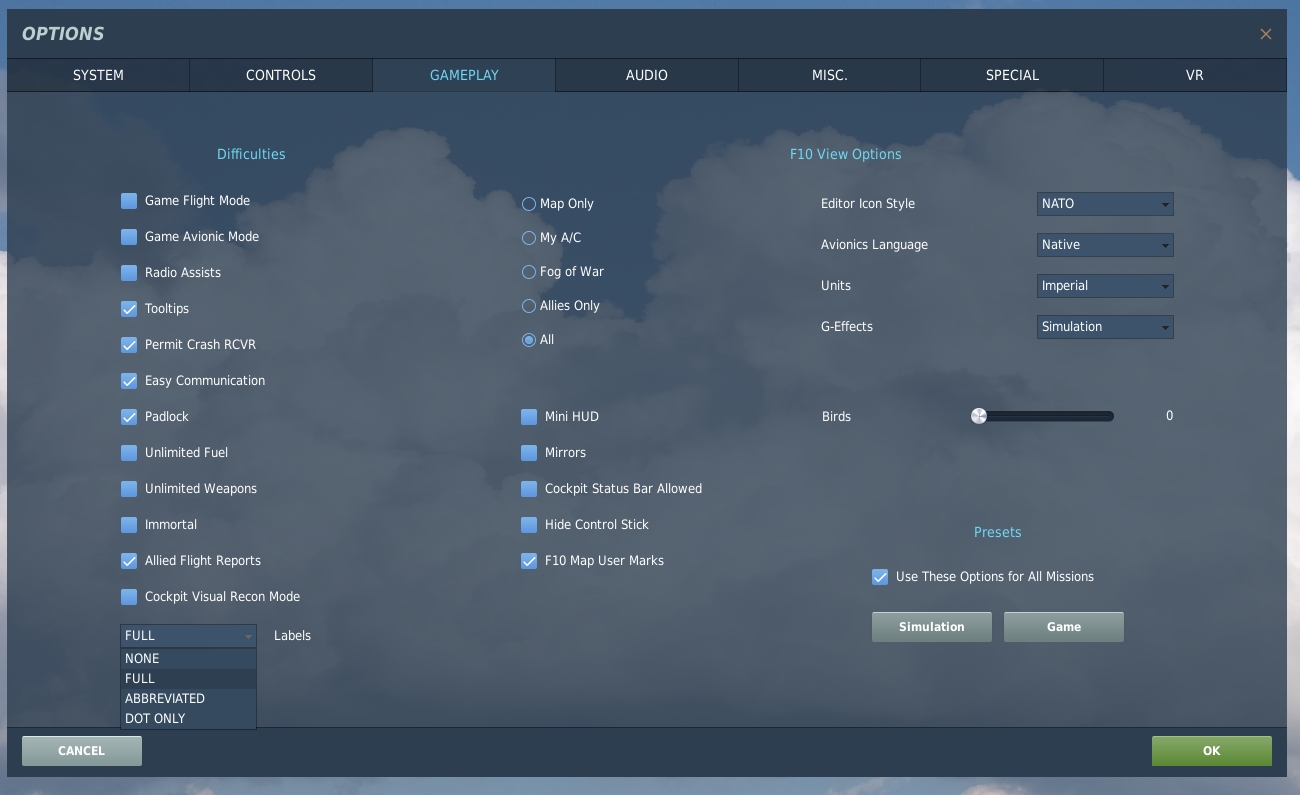The image size is (1300, 795).
Task: Select the Map Only radio button
Action: (529, 204)
